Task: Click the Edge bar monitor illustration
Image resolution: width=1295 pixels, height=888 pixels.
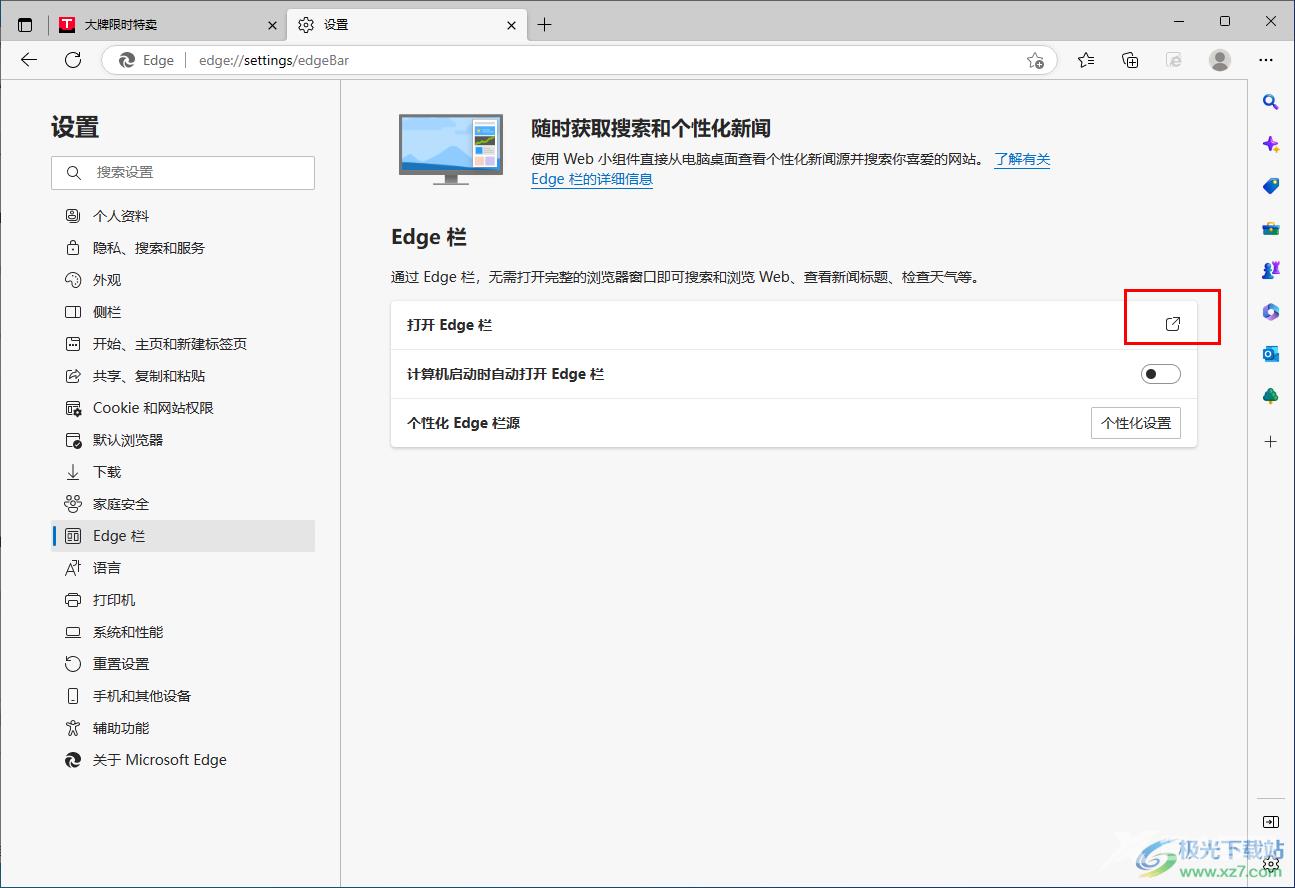Action: click(x=450, y=150)
